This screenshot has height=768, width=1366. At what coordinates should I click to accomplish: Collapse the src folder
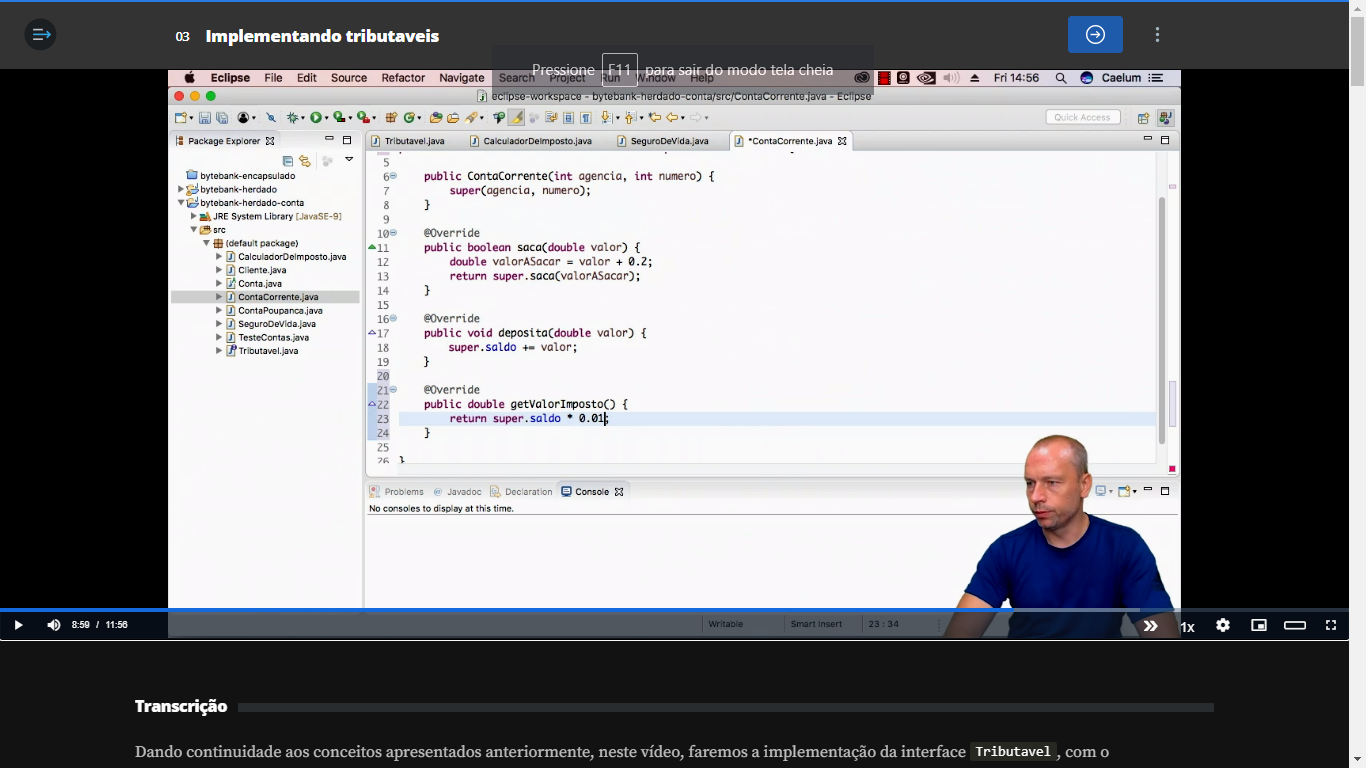pos(194,230)
